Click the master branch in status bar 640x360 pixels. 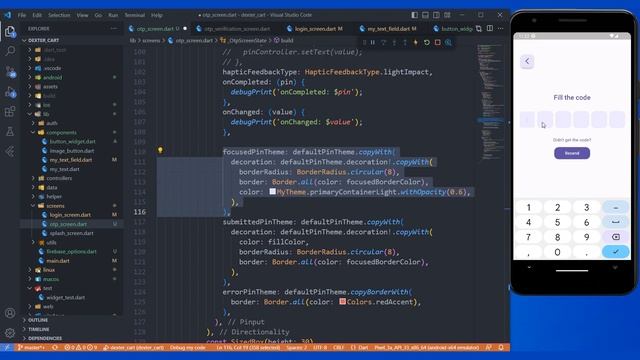coord(31,347)
